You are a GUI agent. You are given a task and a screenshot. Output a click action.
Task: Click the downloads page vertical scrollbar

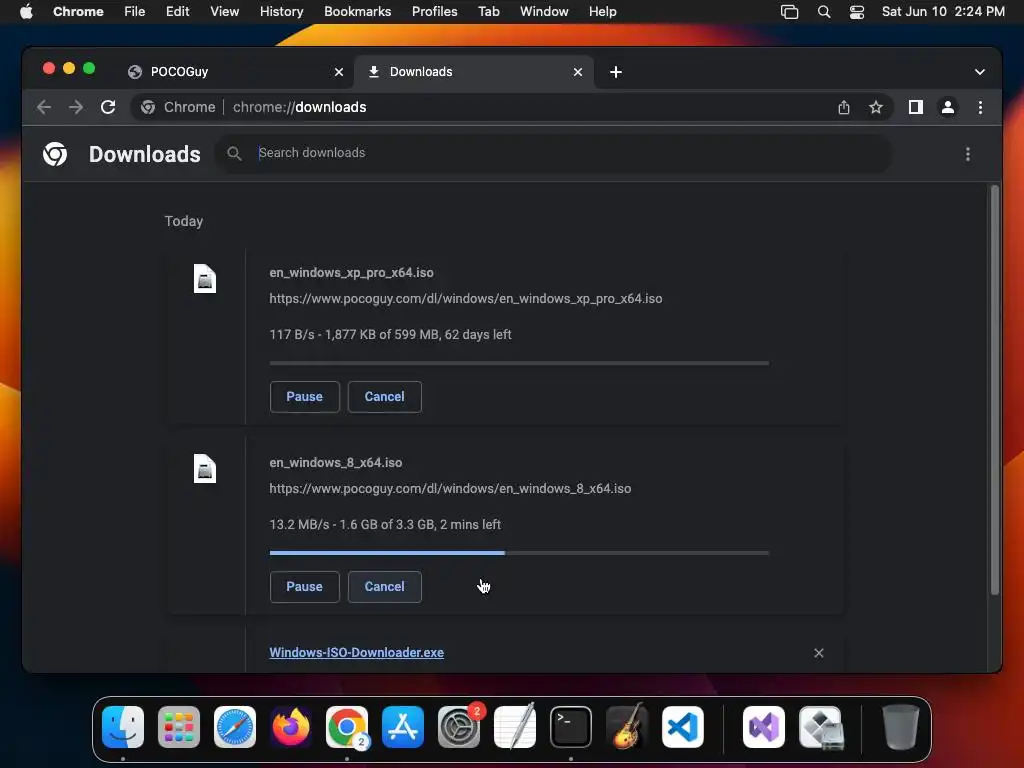[x=995, y=391]
